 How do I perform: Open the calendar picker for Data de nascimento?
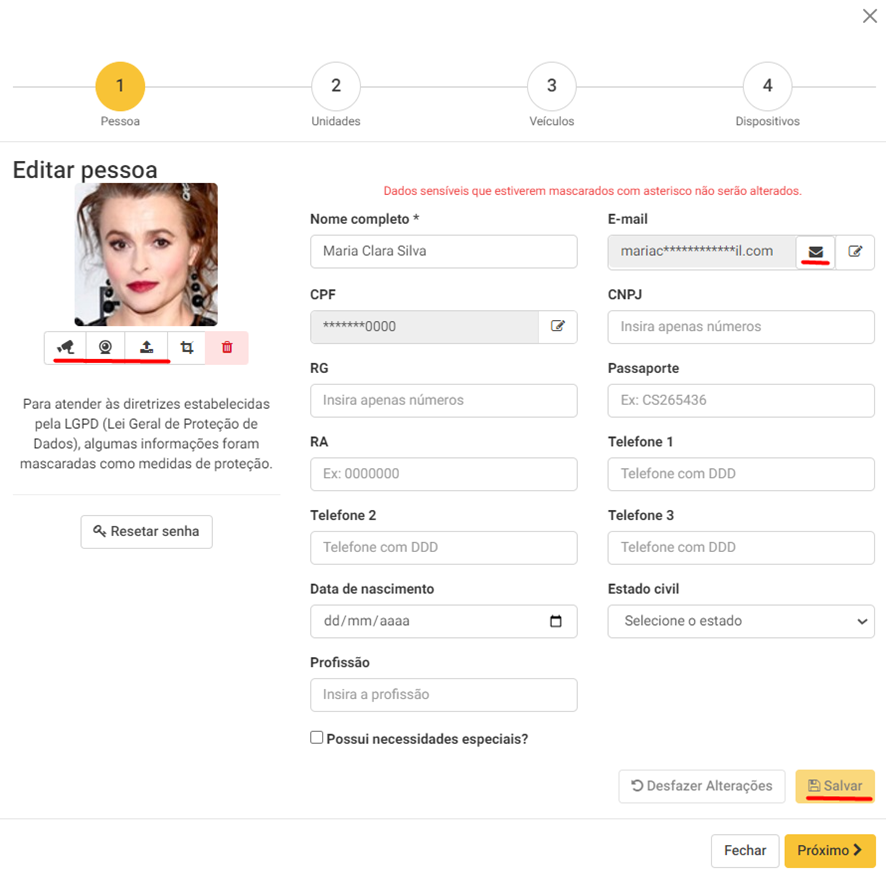(555, 621)
